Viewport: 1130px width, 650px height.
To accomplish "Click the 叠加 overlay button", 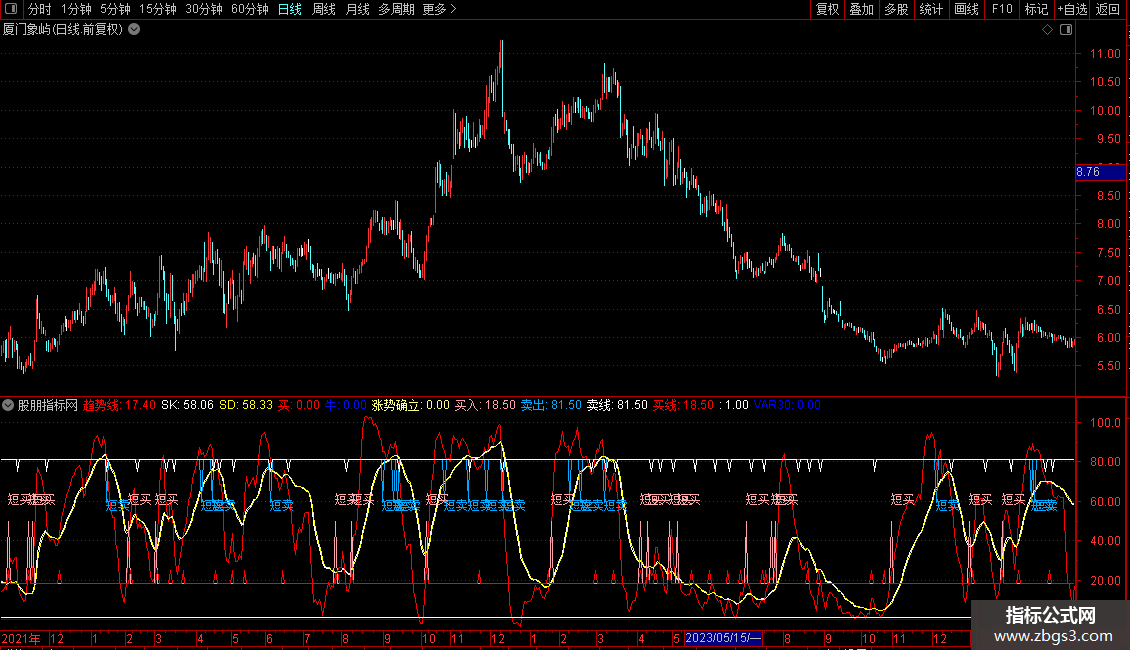I will (x=861, y=9).
